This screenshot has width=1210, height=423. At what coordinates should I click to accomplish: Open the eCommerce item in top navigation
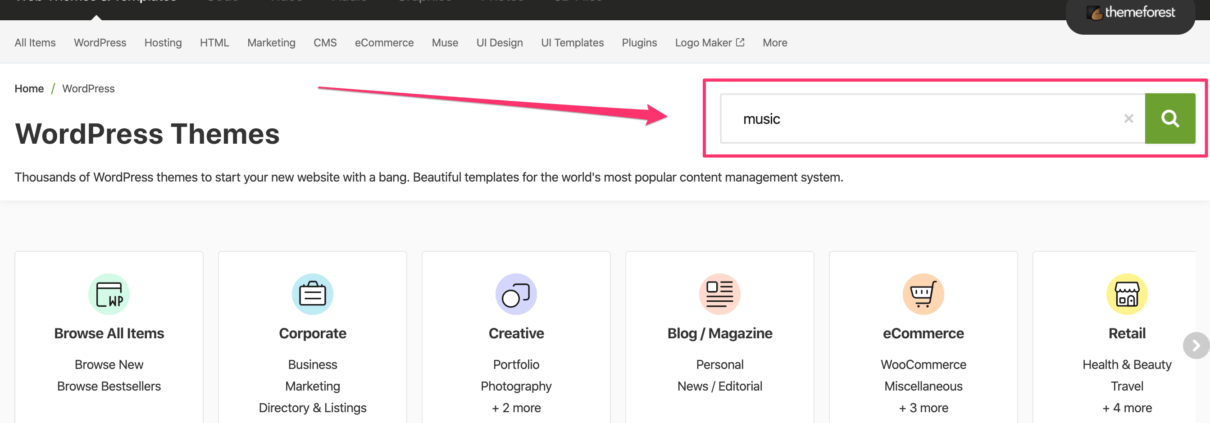[x=384, y=43]
